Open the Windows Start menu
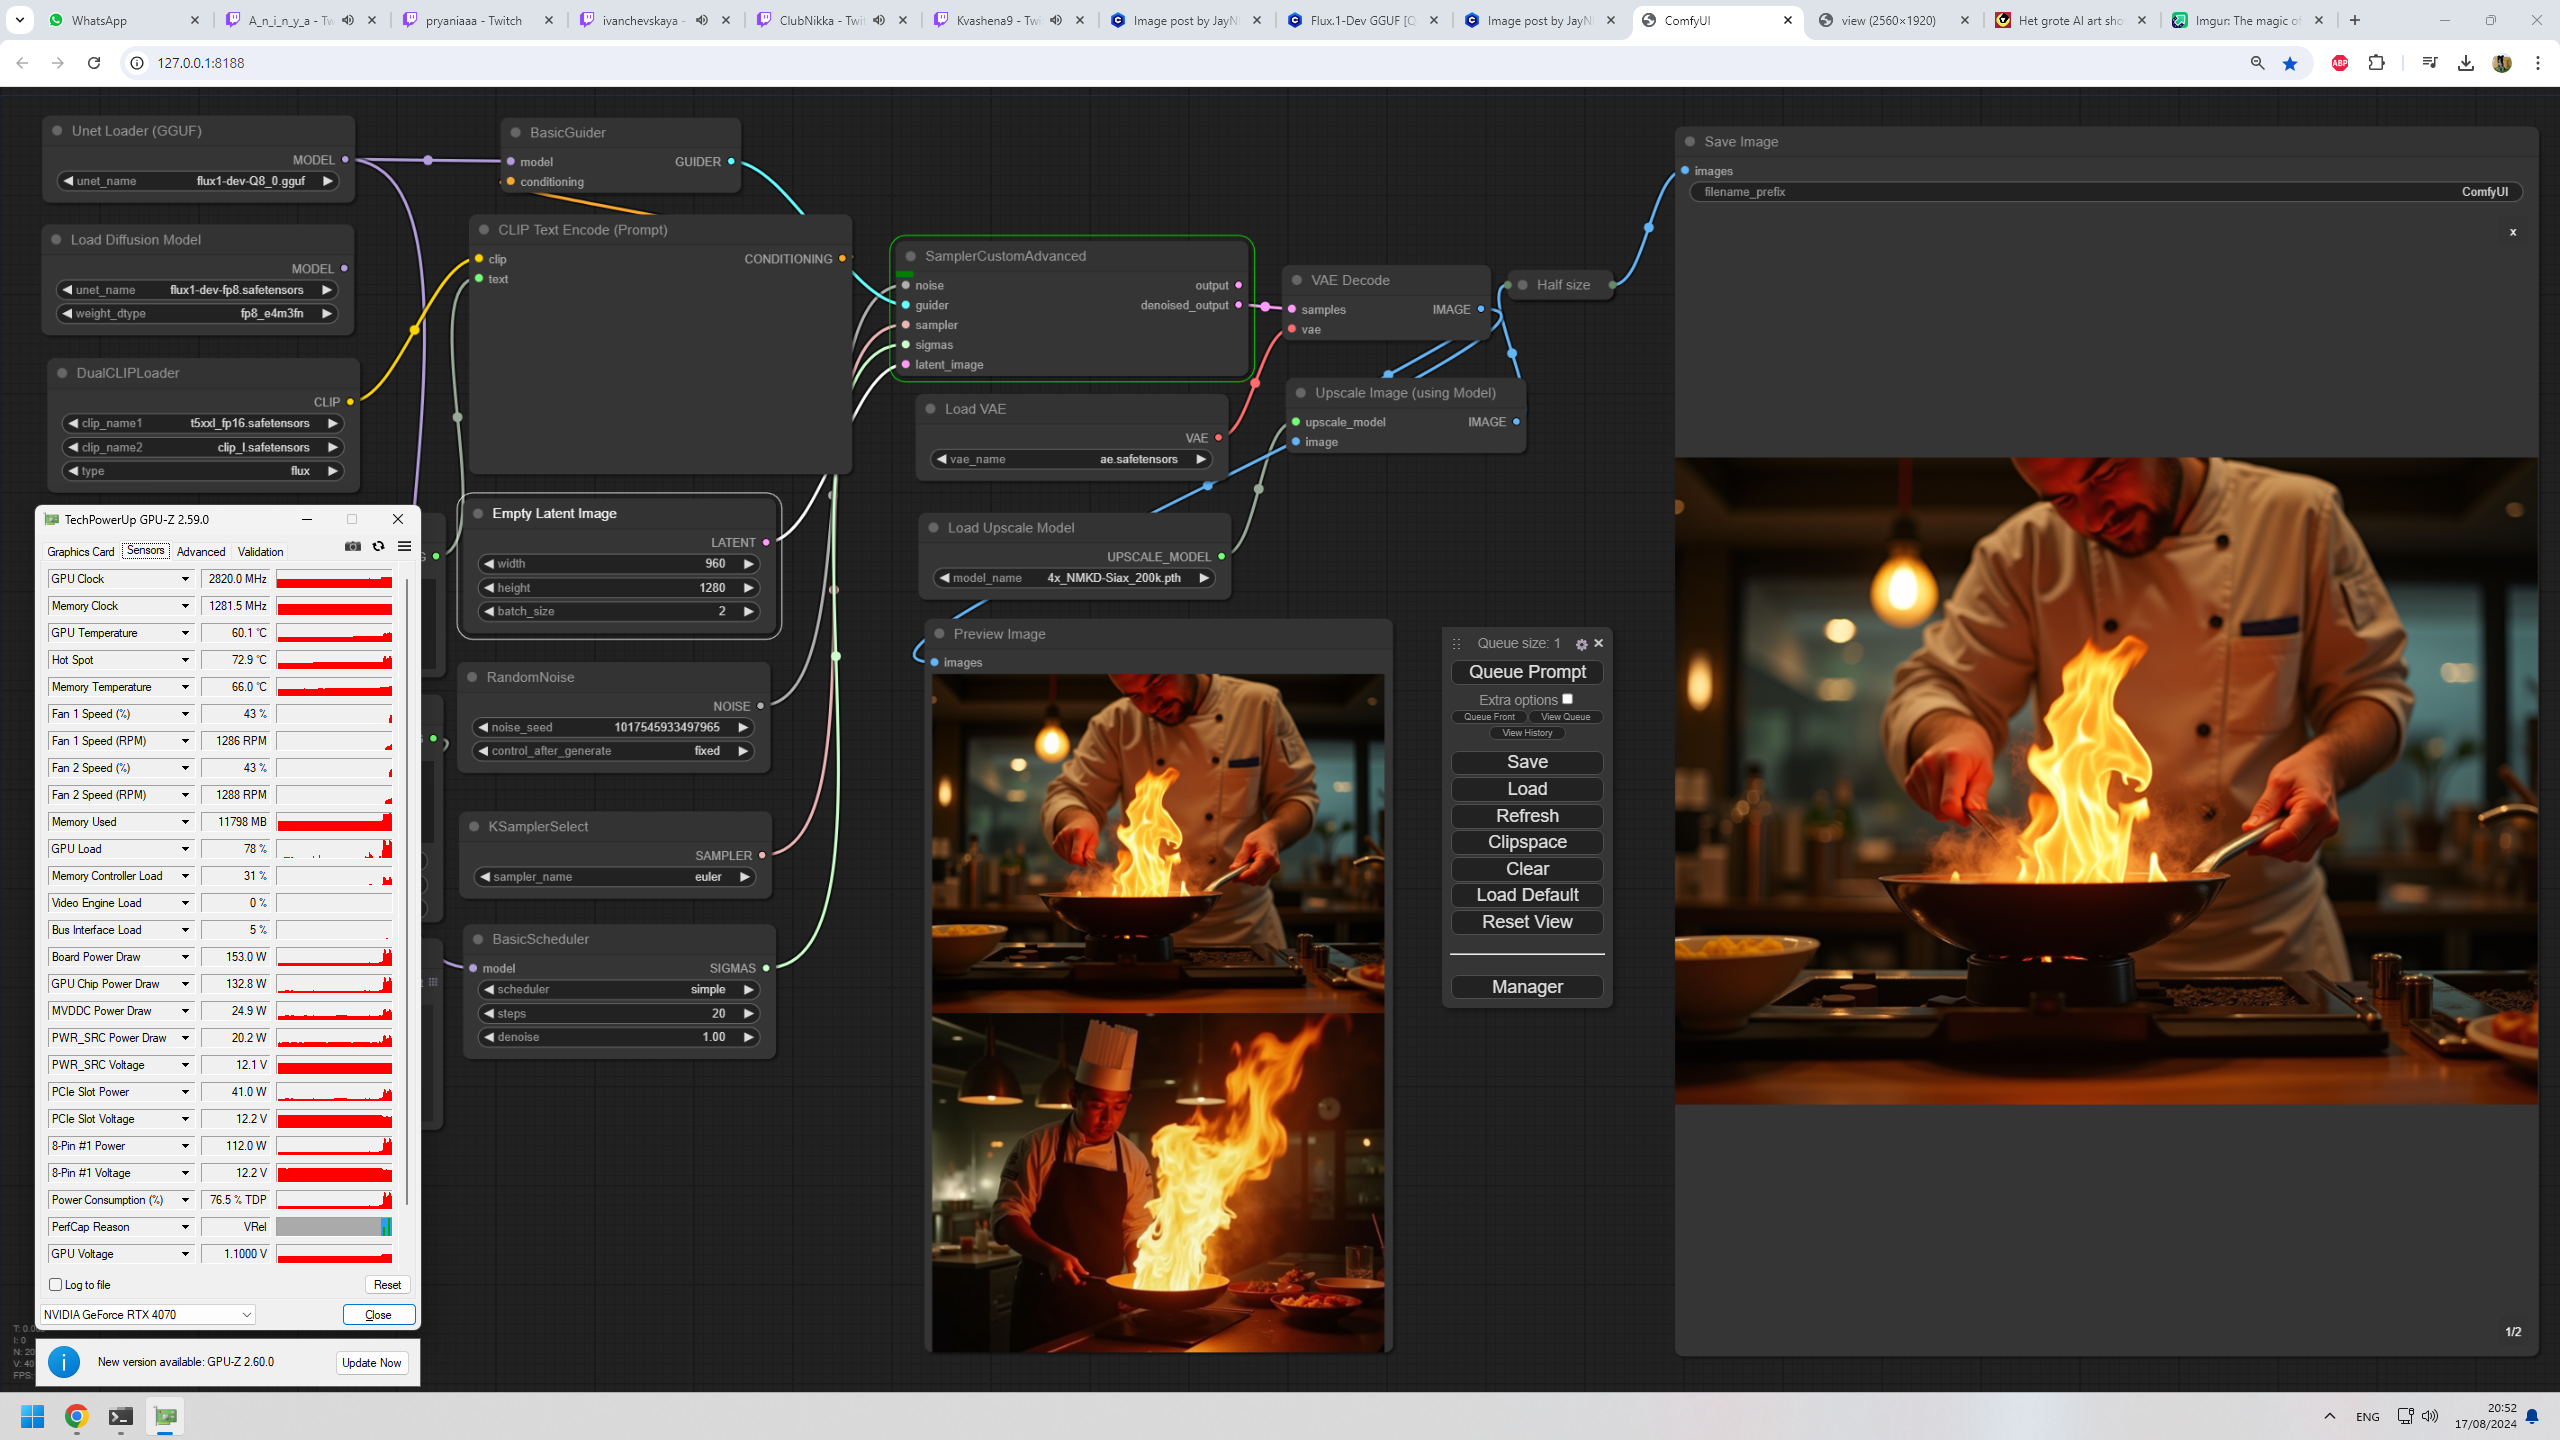 click(x=33, y=1416)
